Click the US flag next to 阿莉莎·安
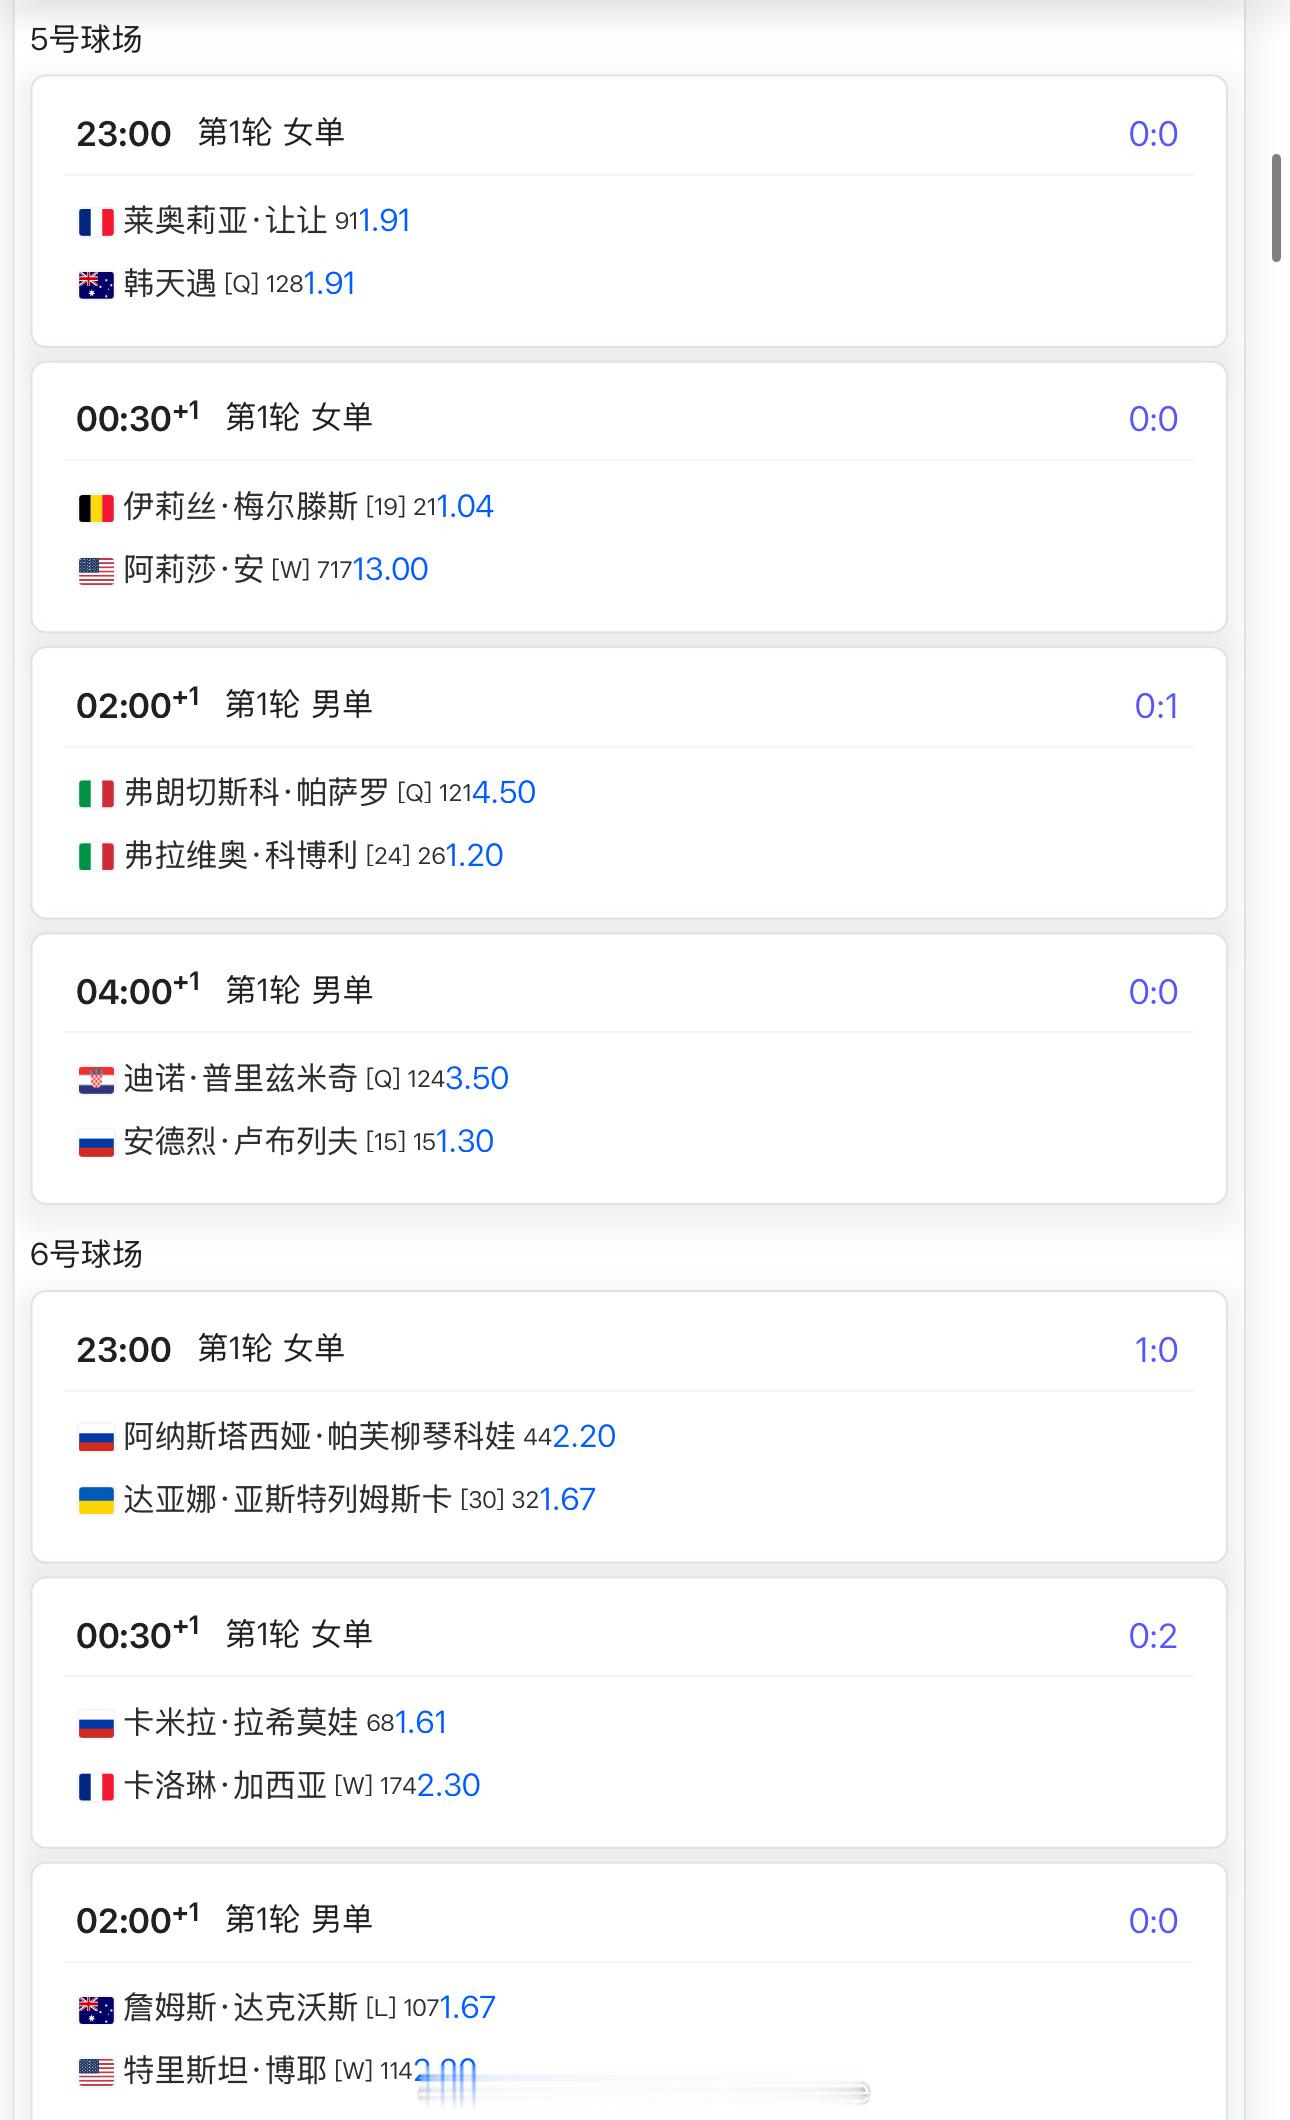 96,571
